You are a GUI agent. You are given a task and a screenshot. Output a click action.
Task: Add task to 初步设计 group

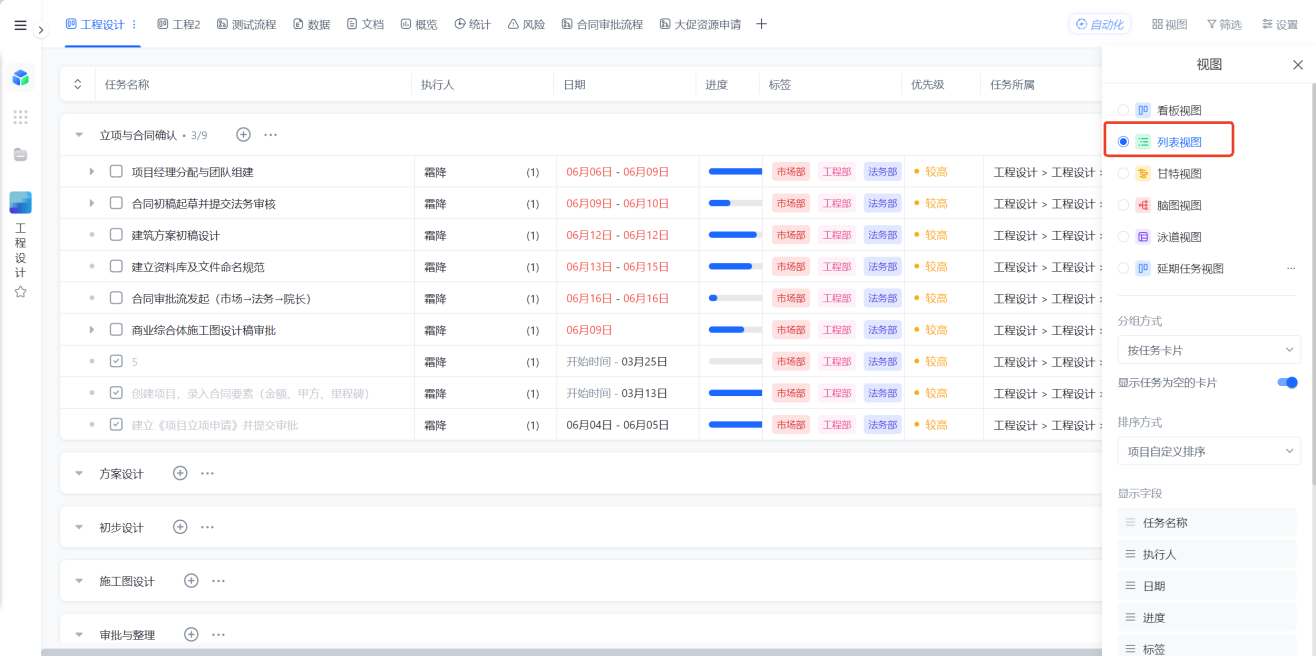tap(180, 526)
